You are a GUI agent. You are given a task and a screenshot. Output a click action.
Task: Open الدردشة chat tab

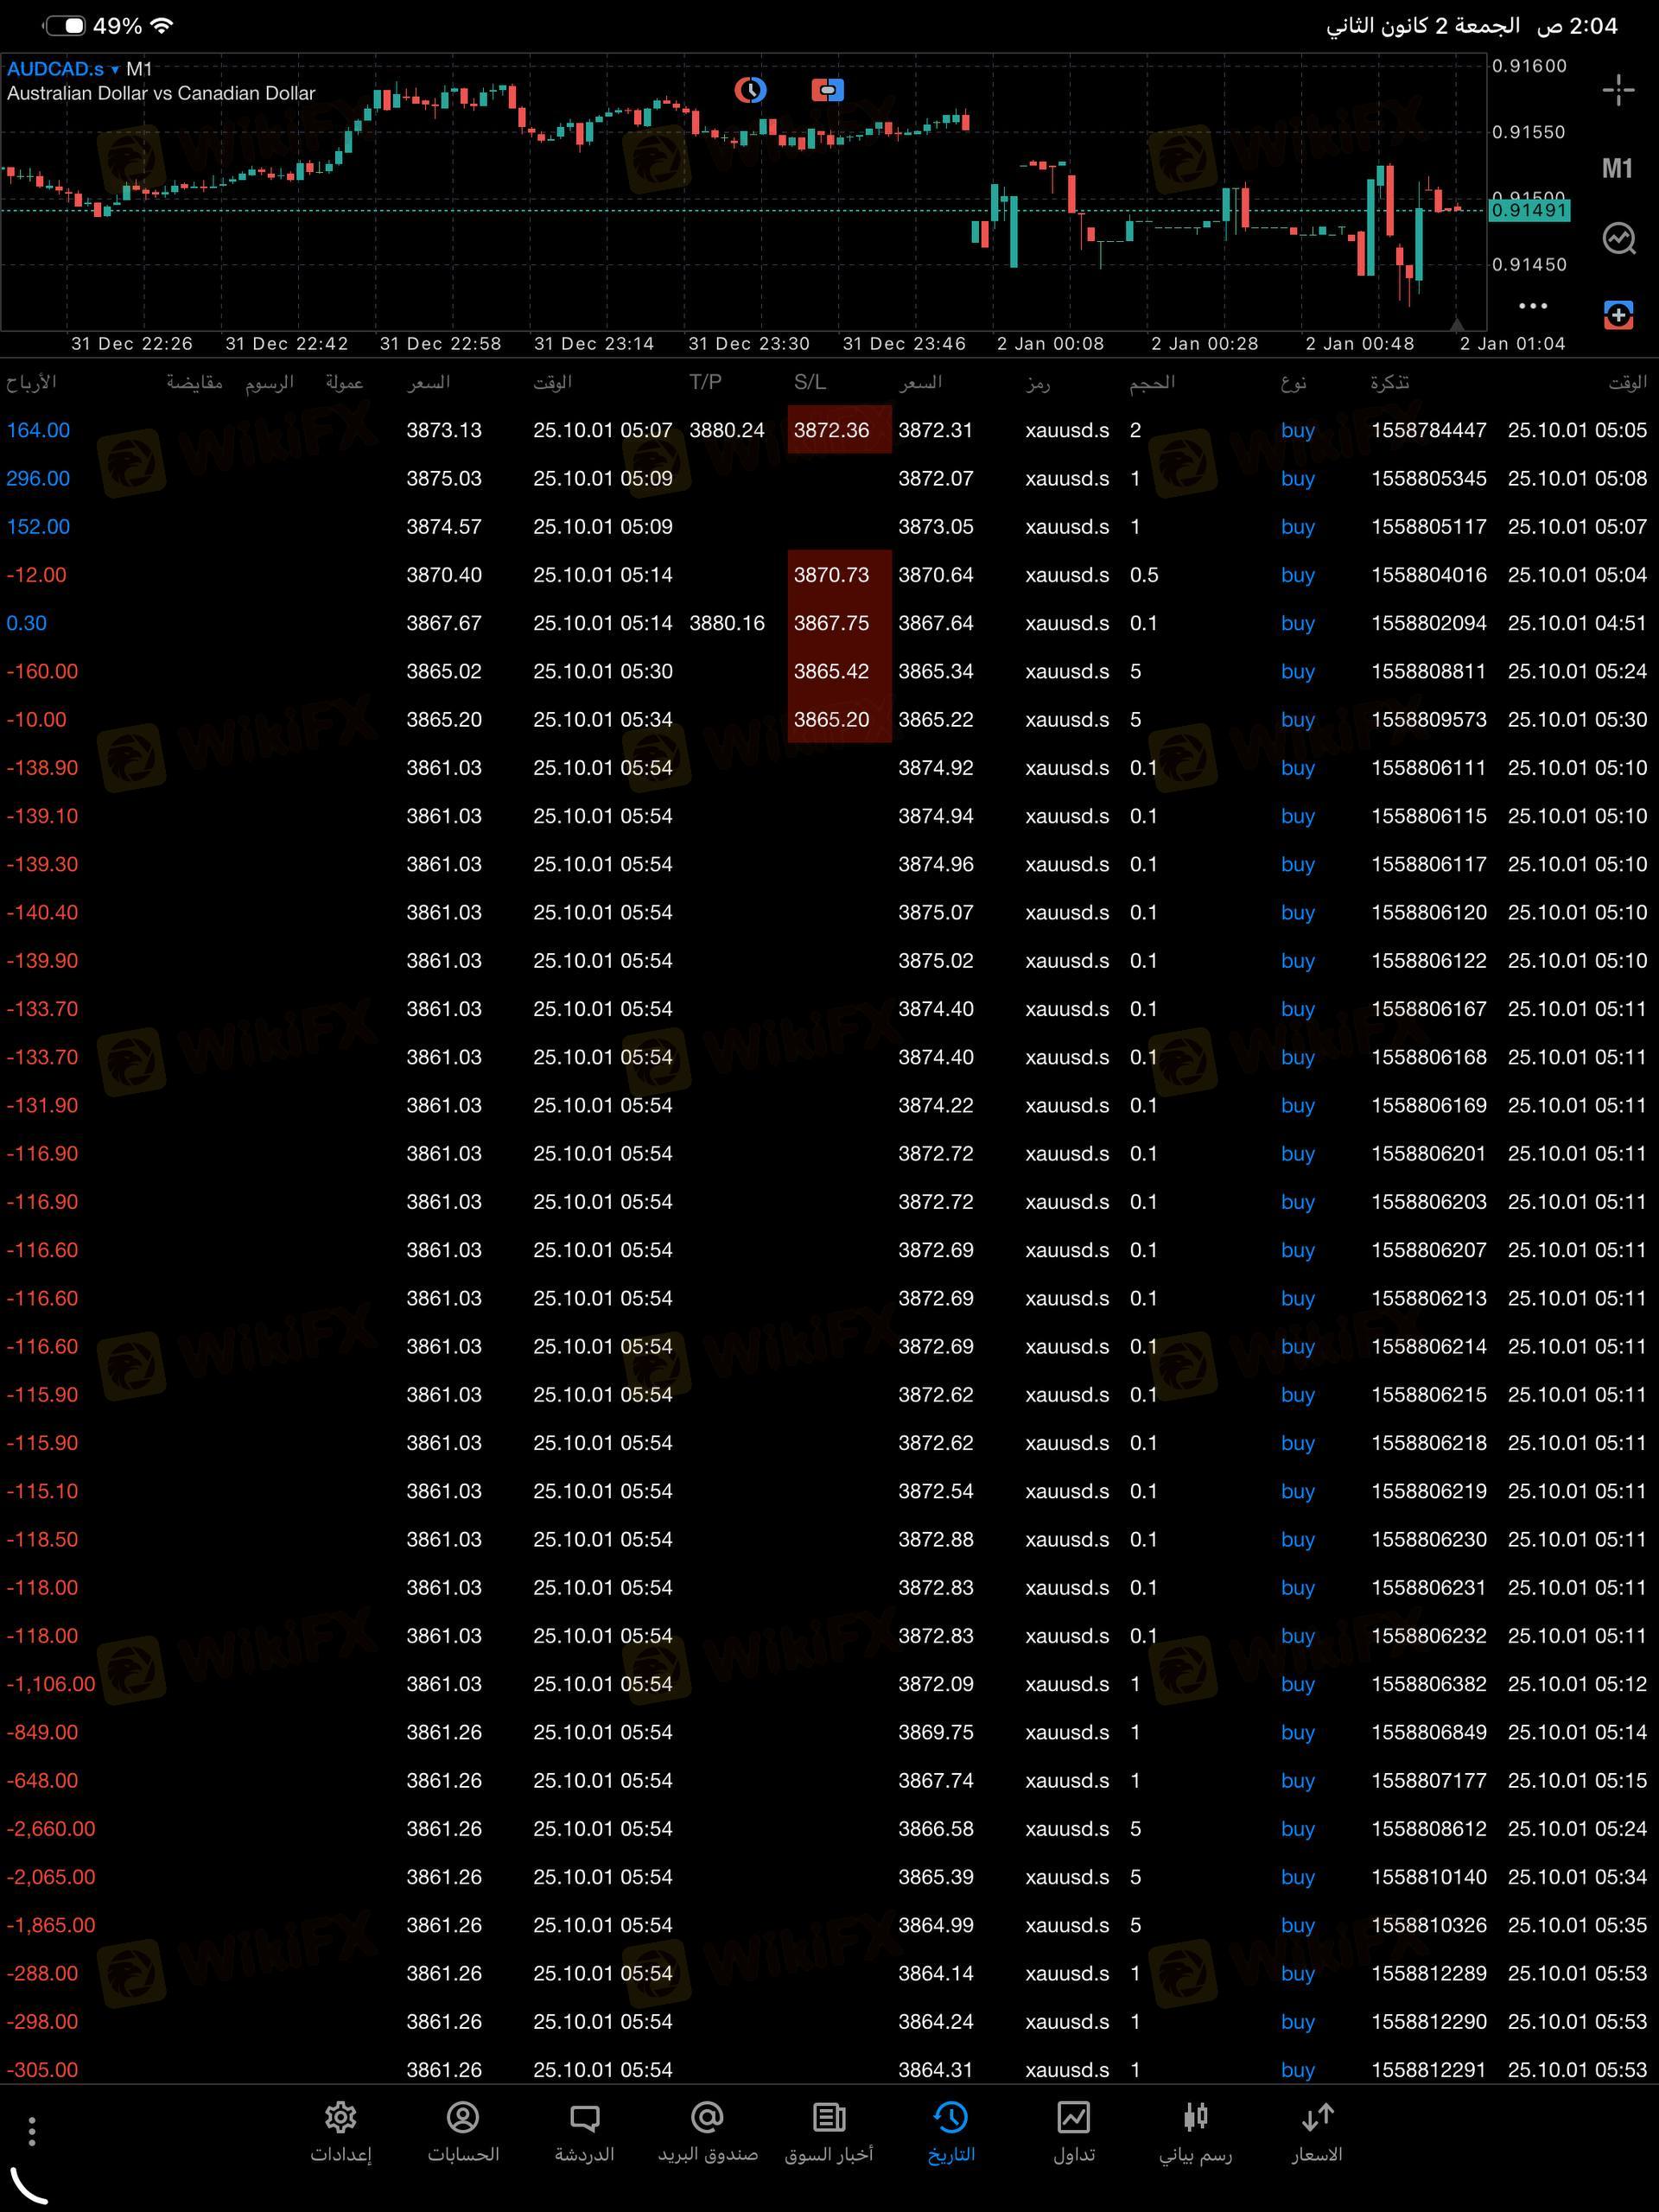click(x=584, y=2132)
